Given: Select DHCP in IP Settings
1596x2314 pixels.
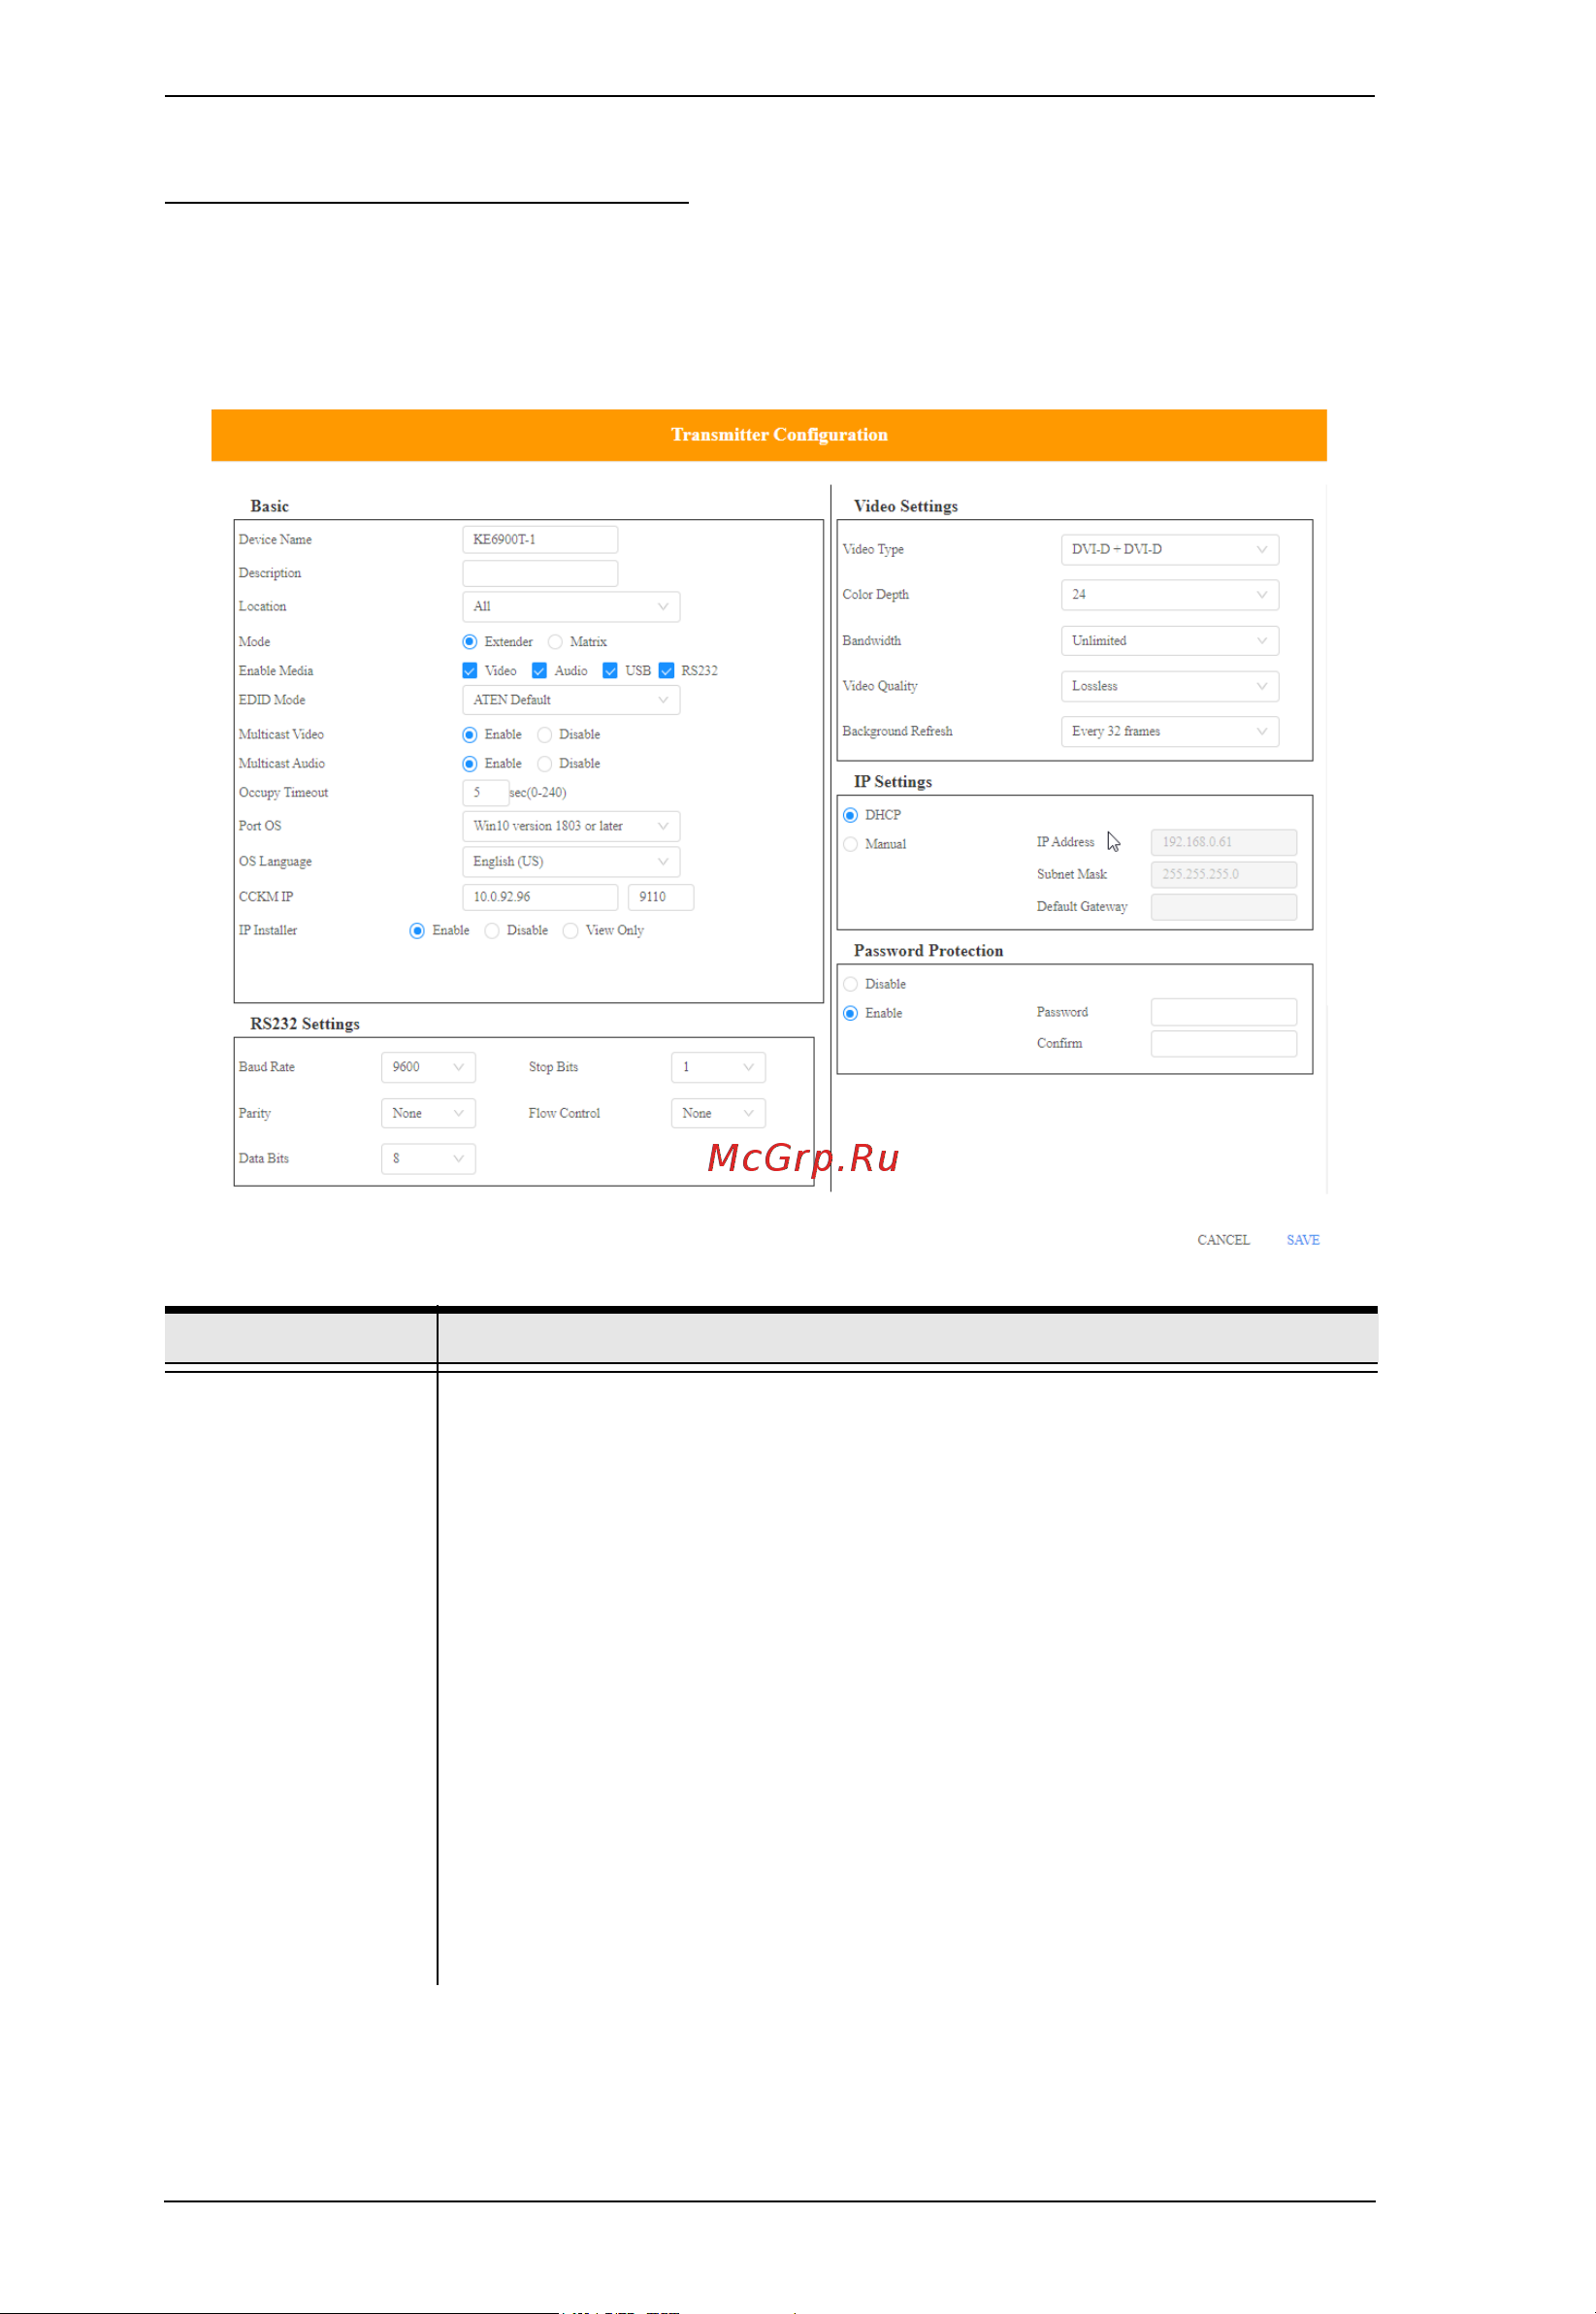Looking at the screenshot, I should 850,816.
